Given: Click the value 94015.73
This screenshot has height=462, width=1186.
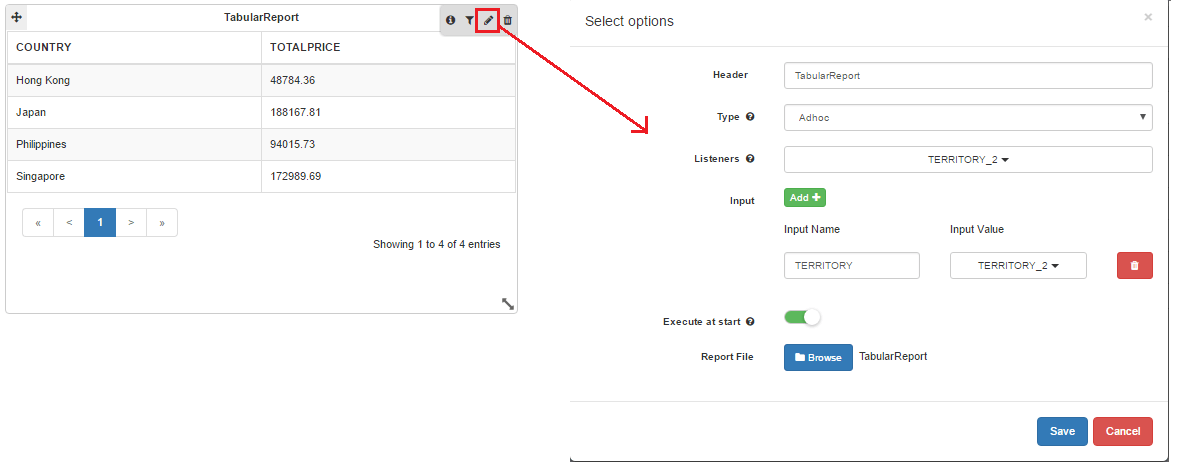Looking at the screenshot, I should pos(293,144).
